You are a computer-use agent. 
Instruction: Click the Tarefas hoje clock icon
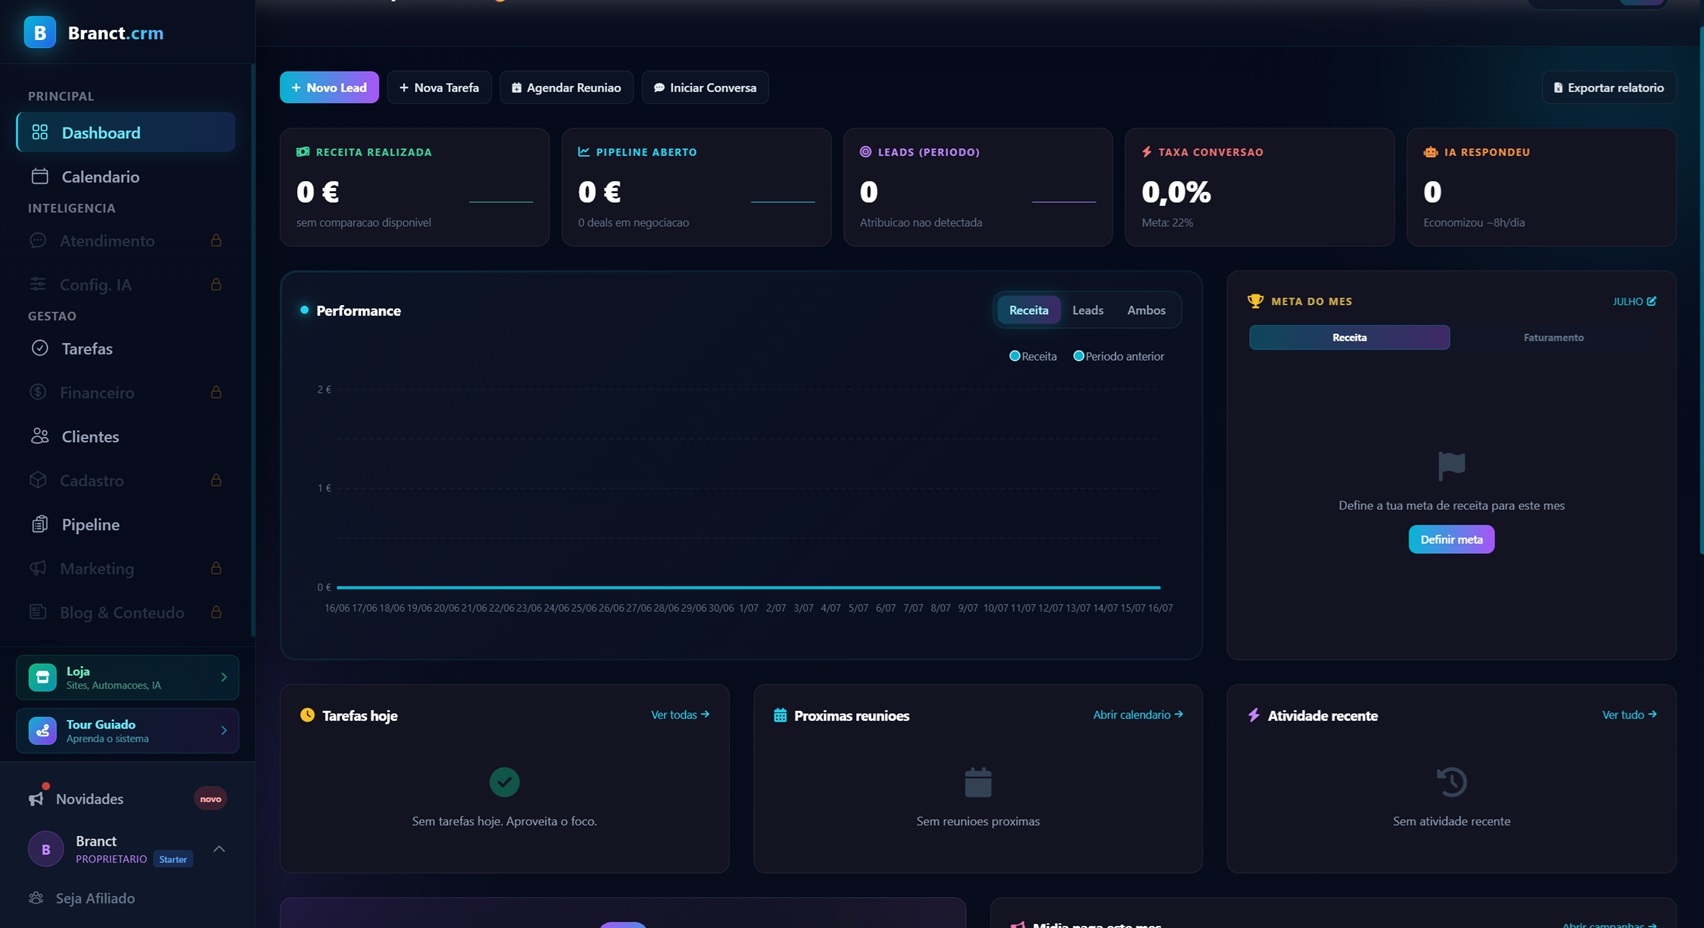point(307,715)
